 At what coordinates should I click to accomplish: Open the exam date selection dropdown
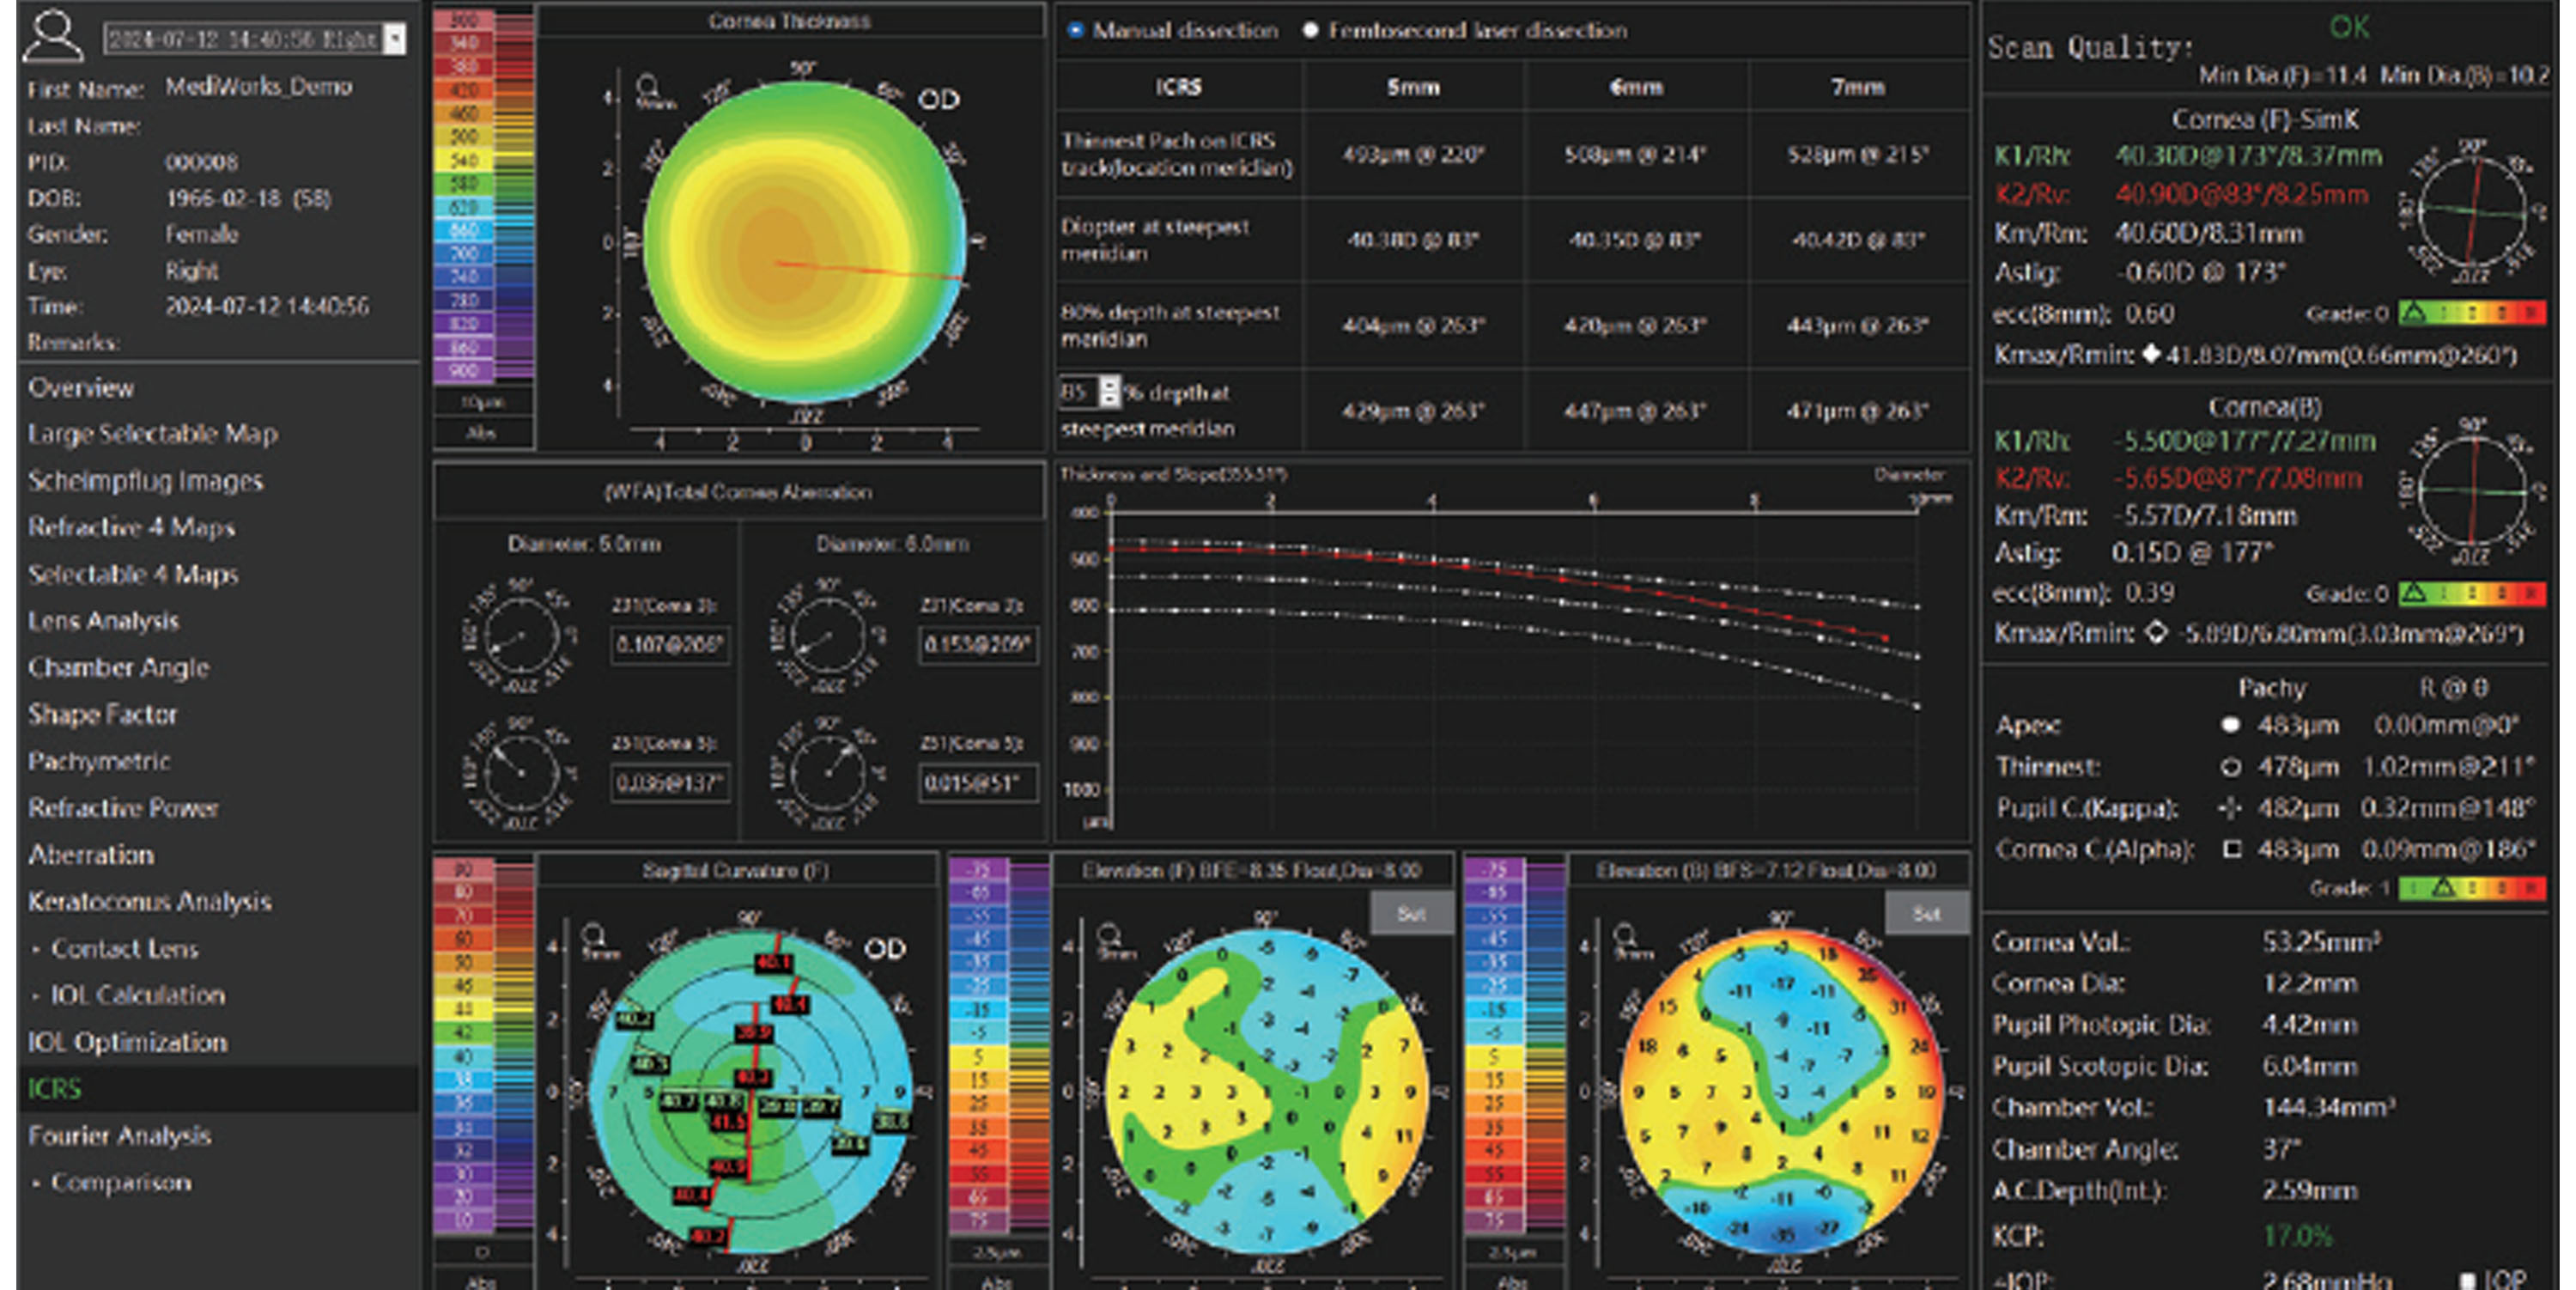[396, 39]
